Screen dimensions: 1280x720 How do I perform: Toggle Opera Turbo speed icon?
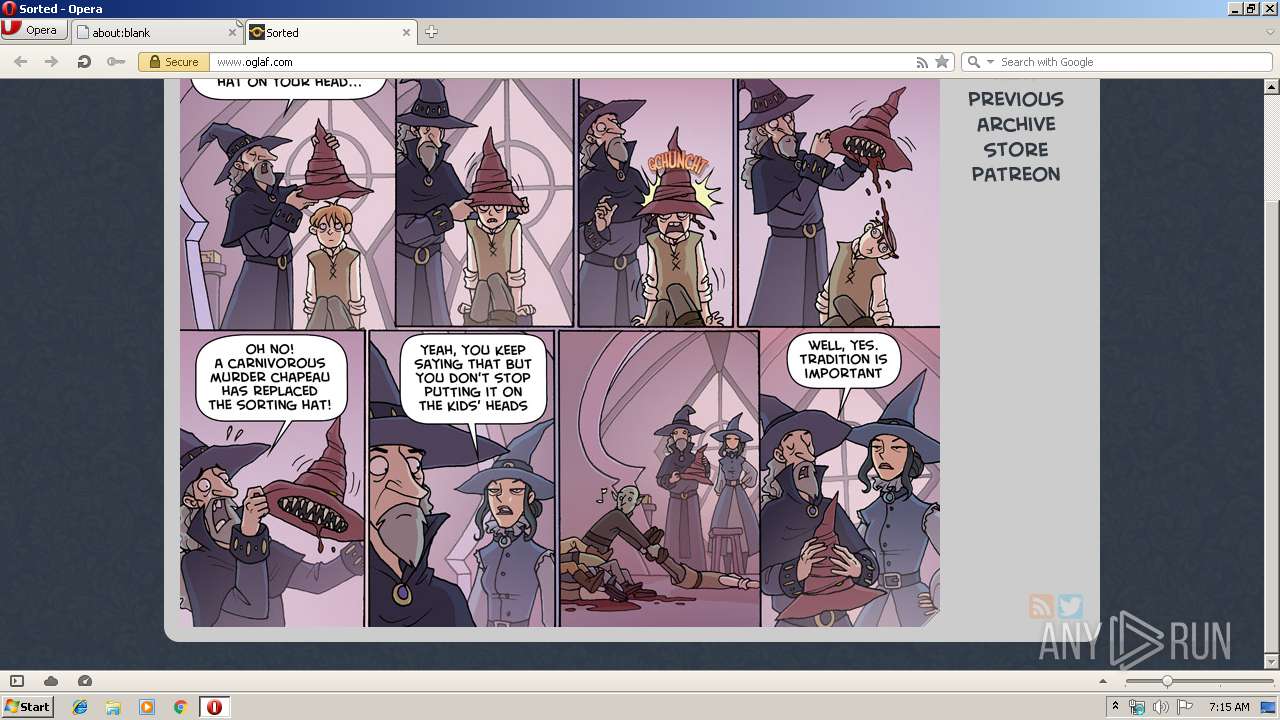[85, 681]
